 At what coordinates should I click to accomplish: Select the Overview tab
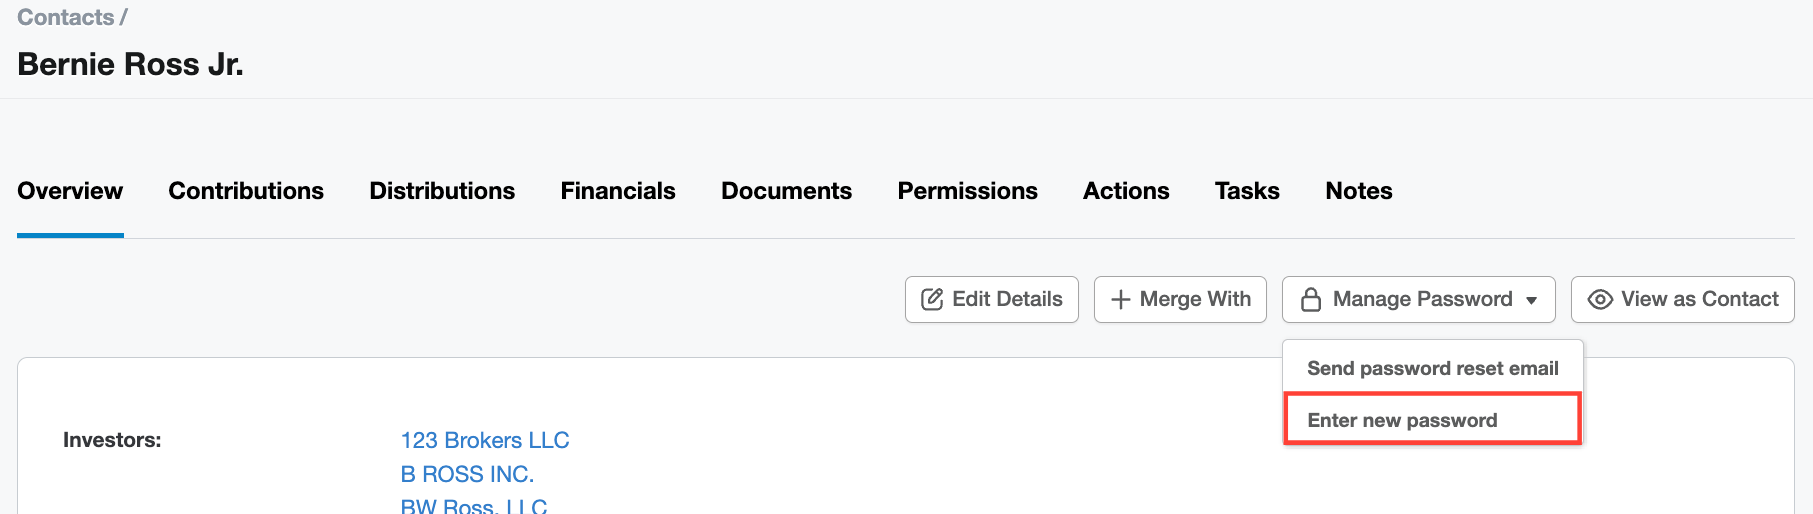(70, 191)
